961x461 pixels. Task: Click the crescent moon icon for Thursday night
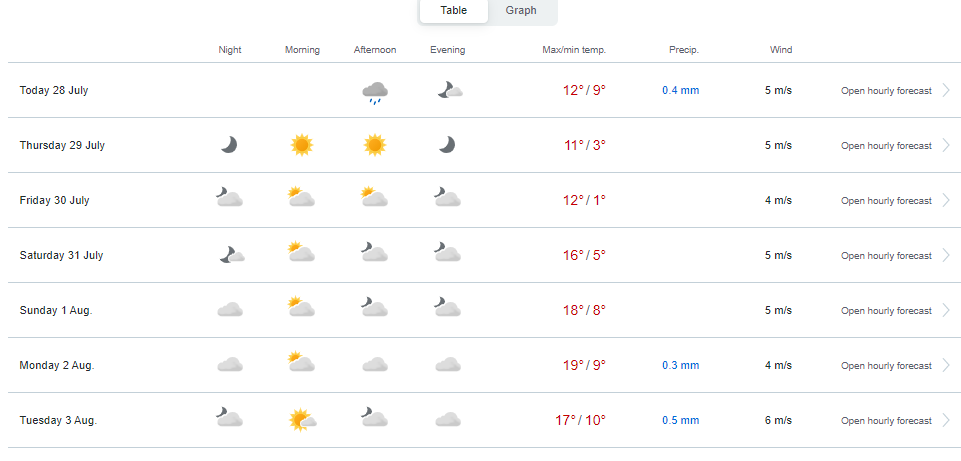[229, 145]
